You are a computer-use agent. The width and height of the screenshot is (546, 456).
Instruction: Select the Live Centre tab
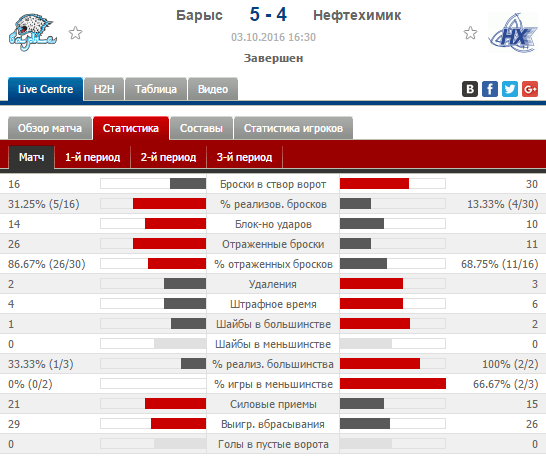[x=45, y=89]
